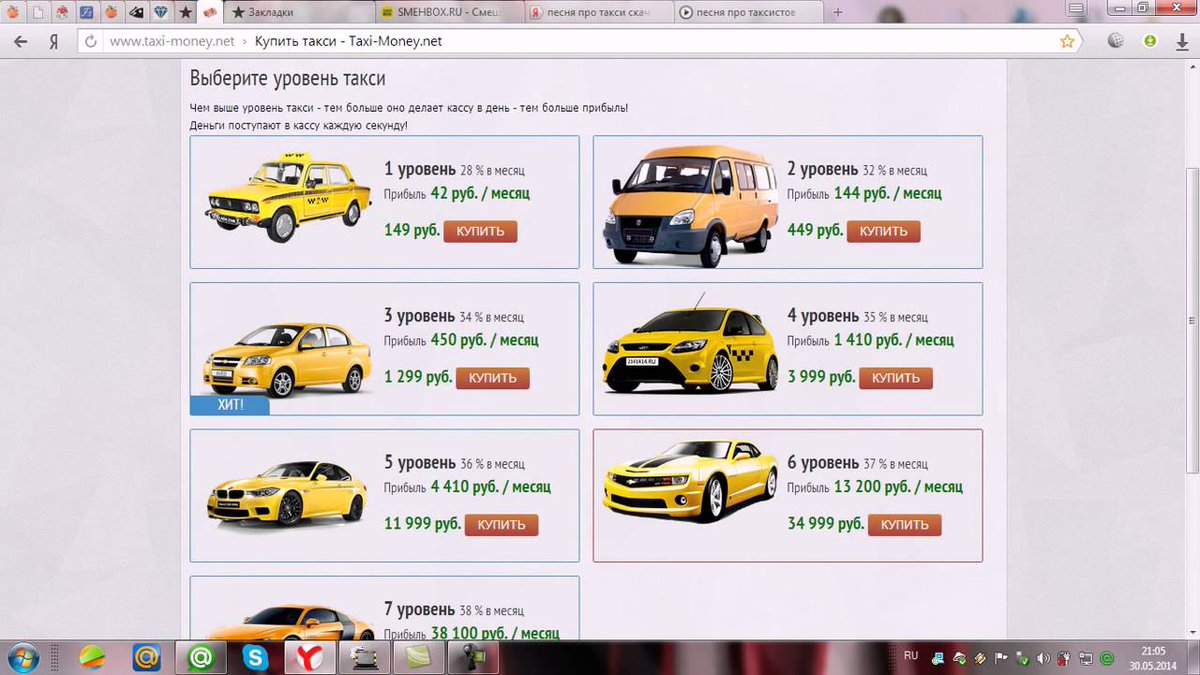Open the Yandex 'Я' home button

(x=53, y=42)
